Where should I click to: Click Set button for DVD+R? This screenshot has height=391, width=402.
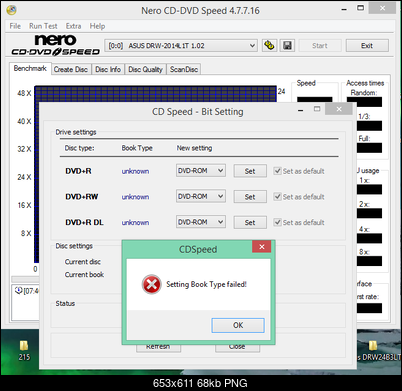pos(250,171)
